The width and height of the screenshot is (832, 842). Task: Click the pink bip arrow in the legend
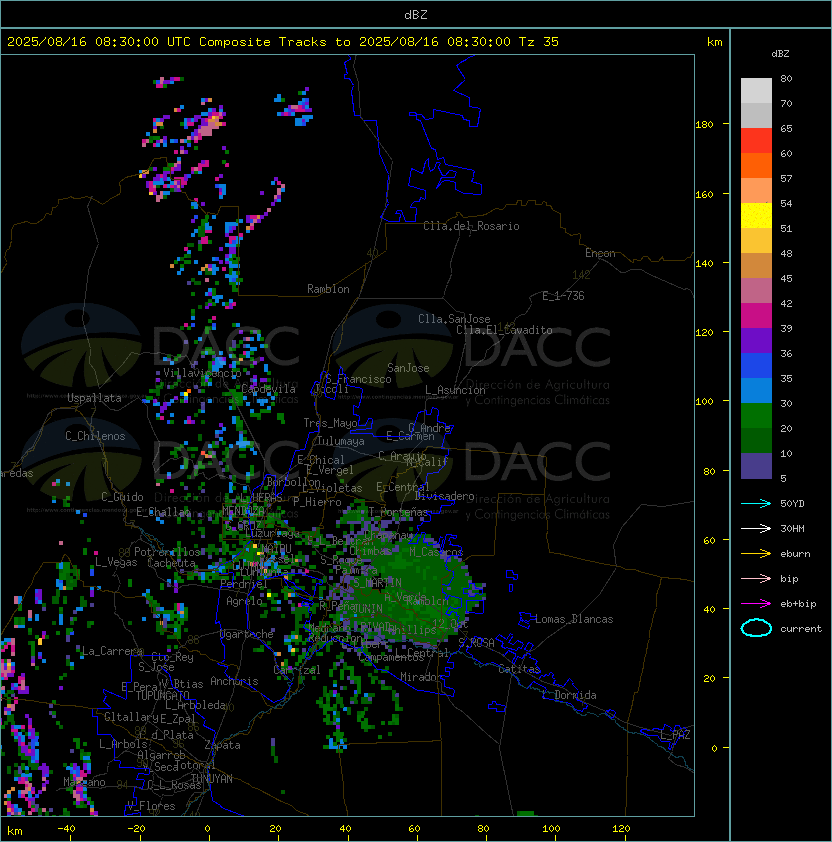[x=756, y=578]
